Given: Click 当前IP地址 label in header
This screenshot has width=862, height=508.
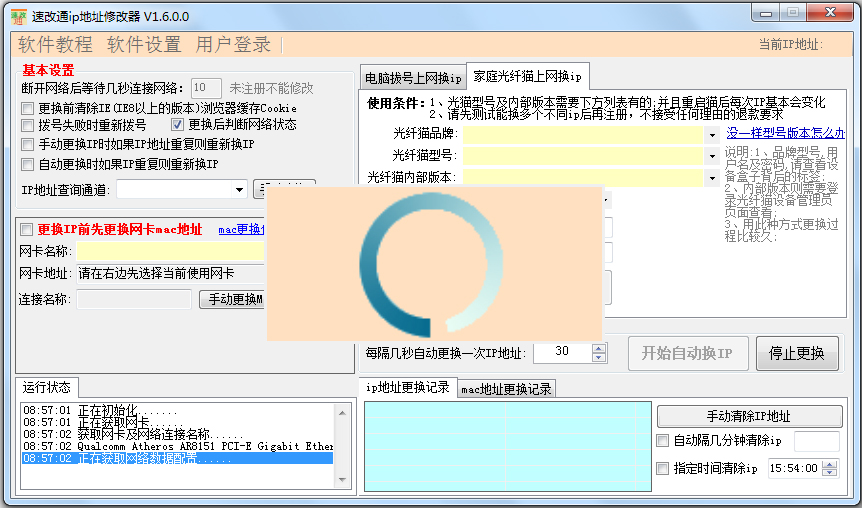Looking at the screenshot, I should (x=791, y=45).
